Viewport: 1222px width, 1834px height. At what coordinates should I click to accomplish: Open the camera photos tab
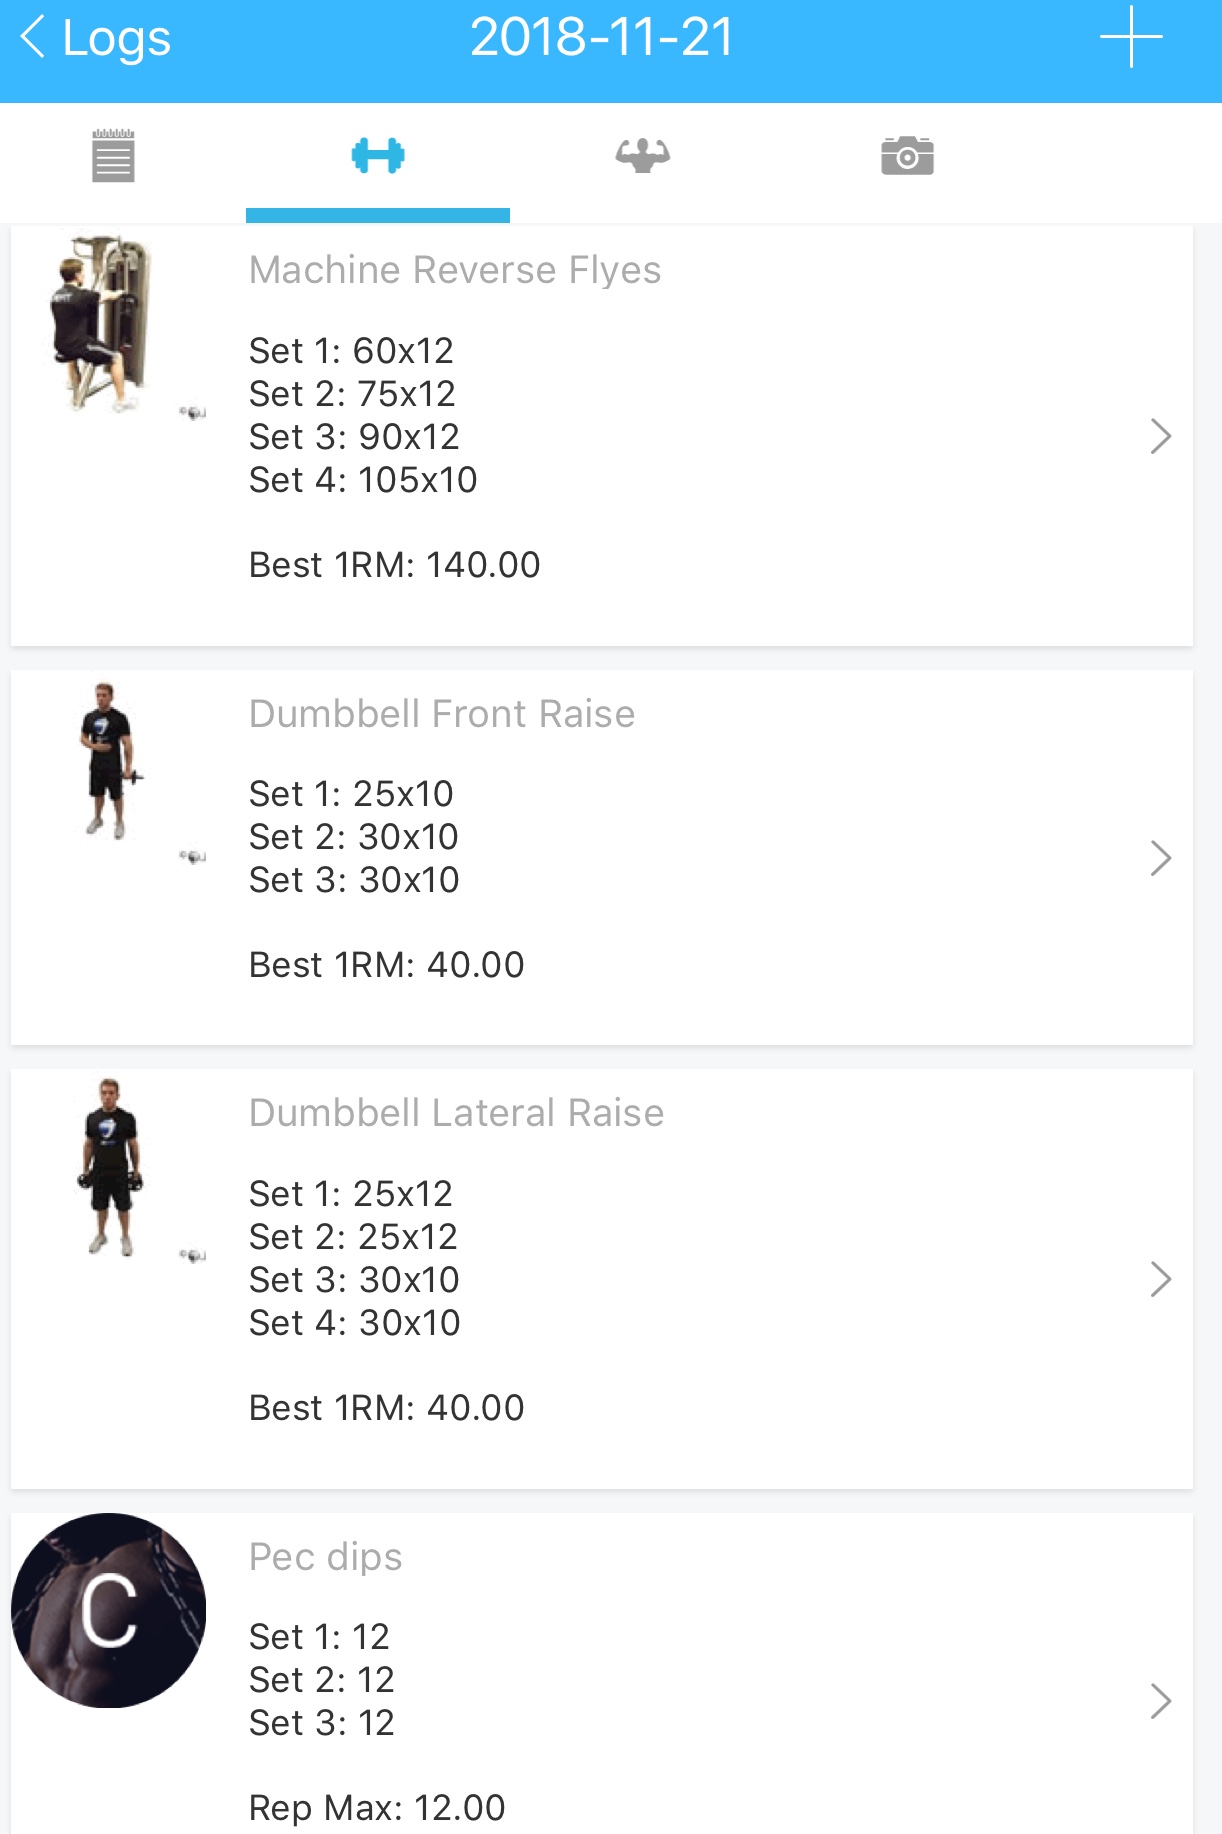(907, 156)
